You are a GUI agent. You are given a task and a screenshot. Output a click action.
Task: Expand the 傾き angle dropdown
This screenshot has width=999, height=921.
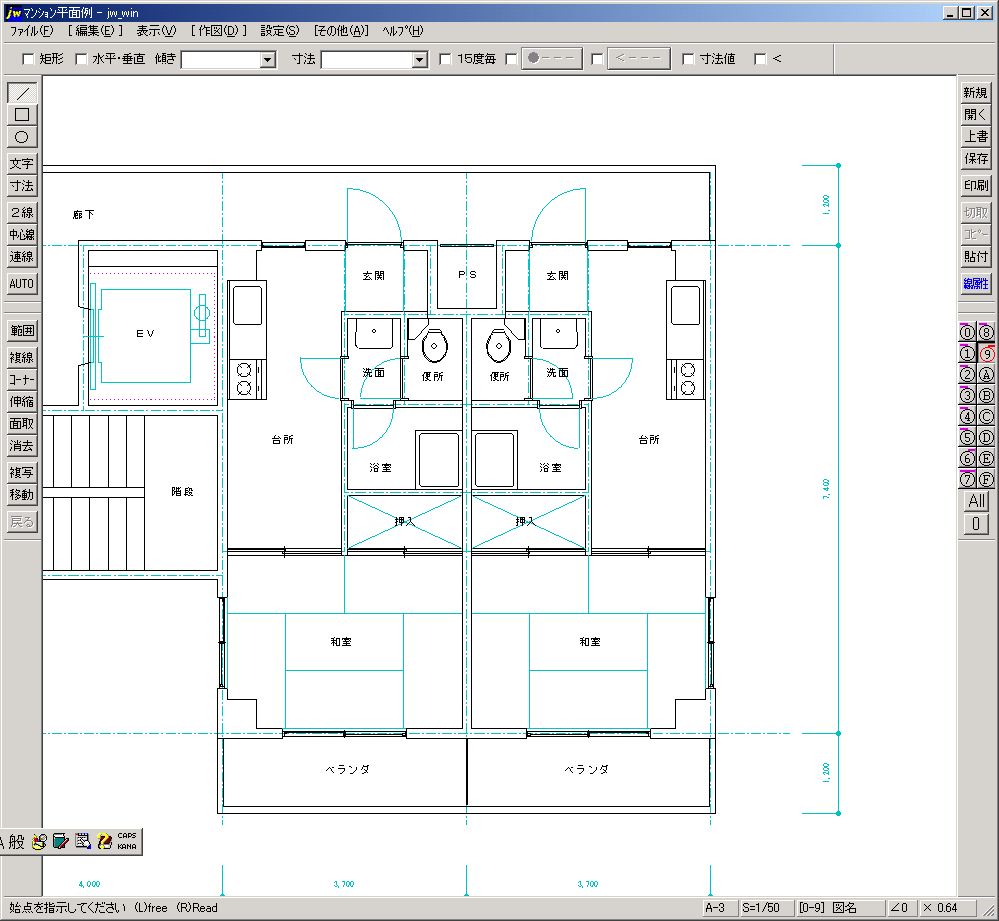coord(267,60)
